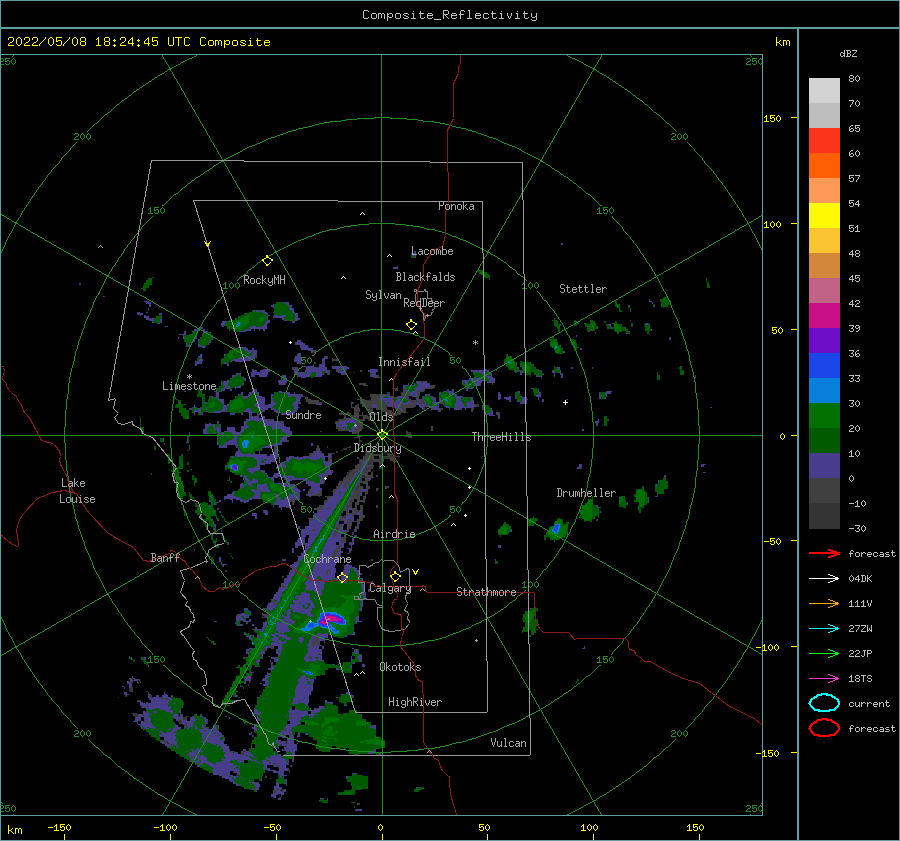The image size is (900, 841).
Task: Click the blue echo cell south of Drumheller
Action: 556,528
